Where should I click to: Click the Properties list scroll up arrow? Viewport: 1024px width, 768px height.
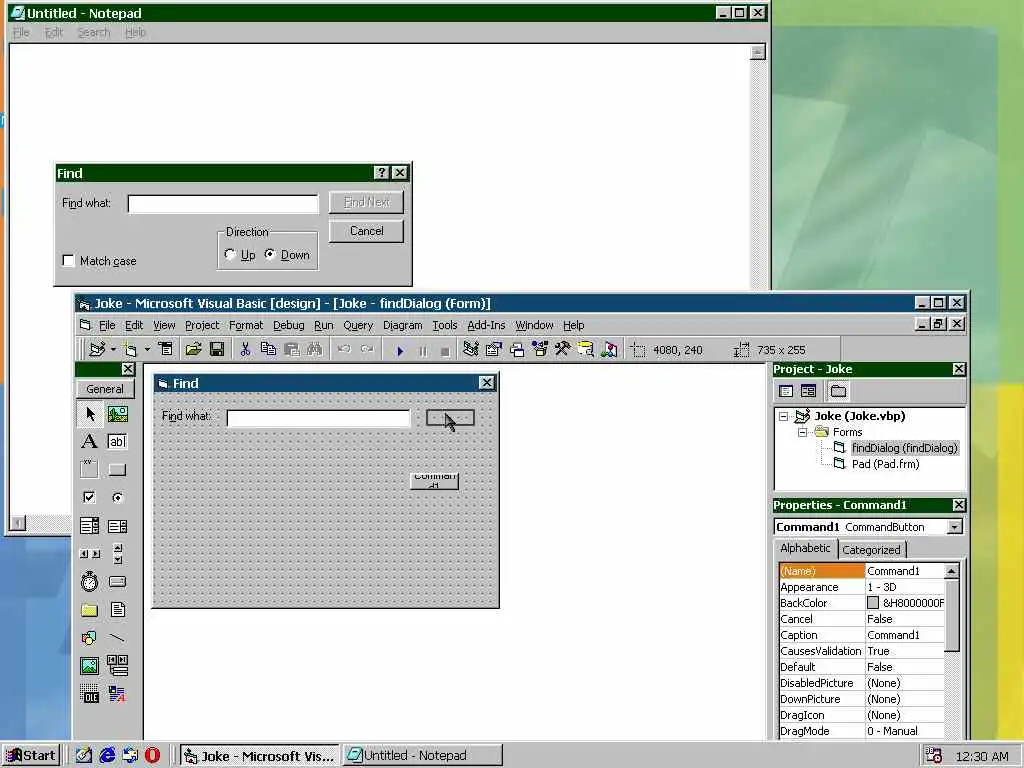952,571
